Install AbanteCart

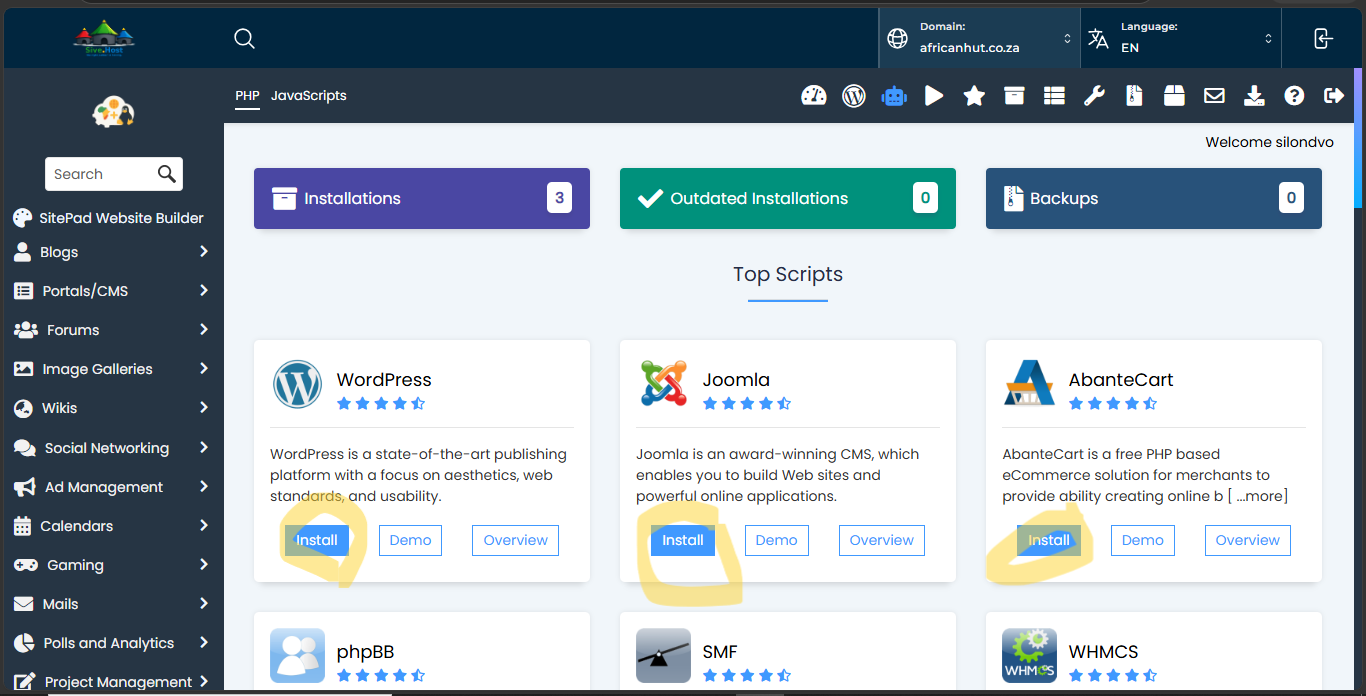click(1049, 540)
